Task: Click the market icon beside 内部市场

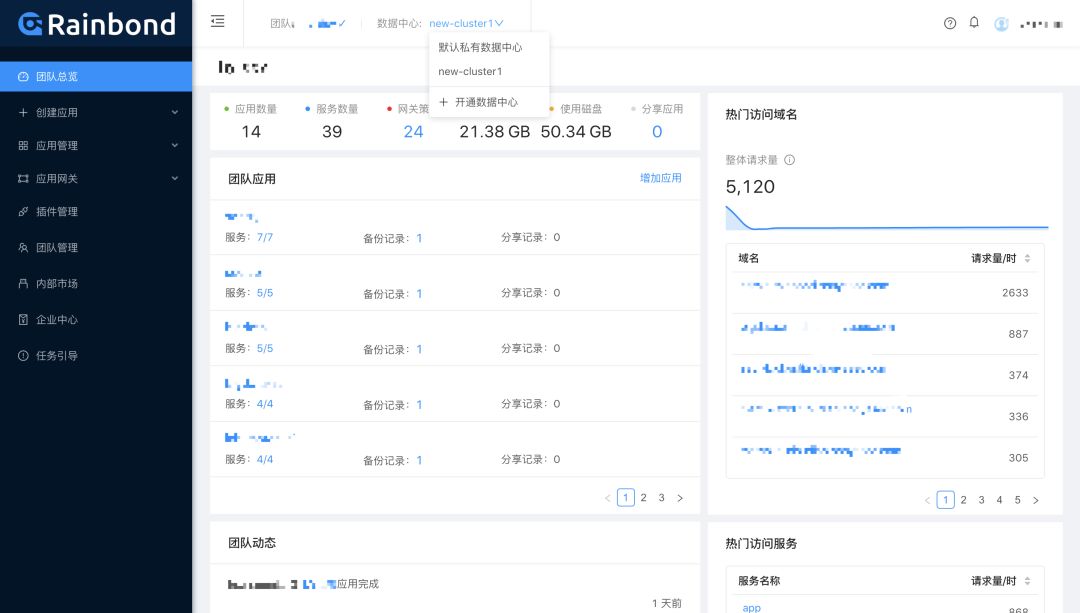Action: coord(23,283)
